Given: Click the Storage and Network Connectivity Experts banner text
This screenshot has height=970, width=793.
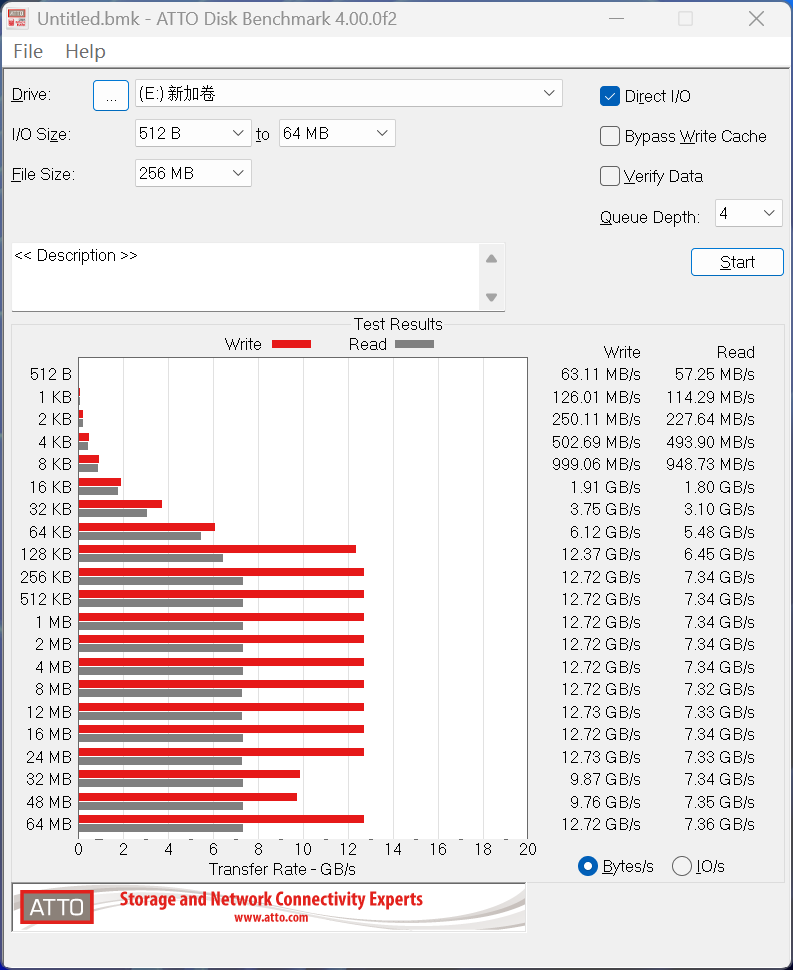Looking at the screenshot, I should pyautogui.click(x=271, y=899).
